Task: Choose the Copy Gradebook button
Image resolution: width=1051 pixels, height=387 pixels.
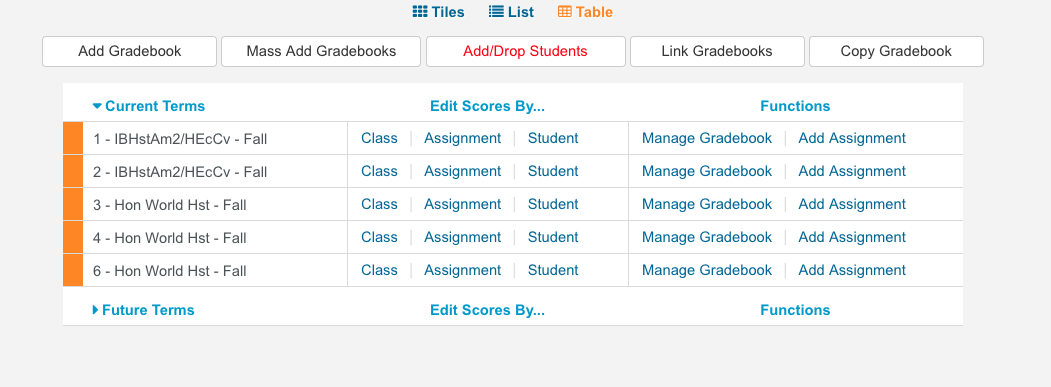Action: (x=896, y=52)
